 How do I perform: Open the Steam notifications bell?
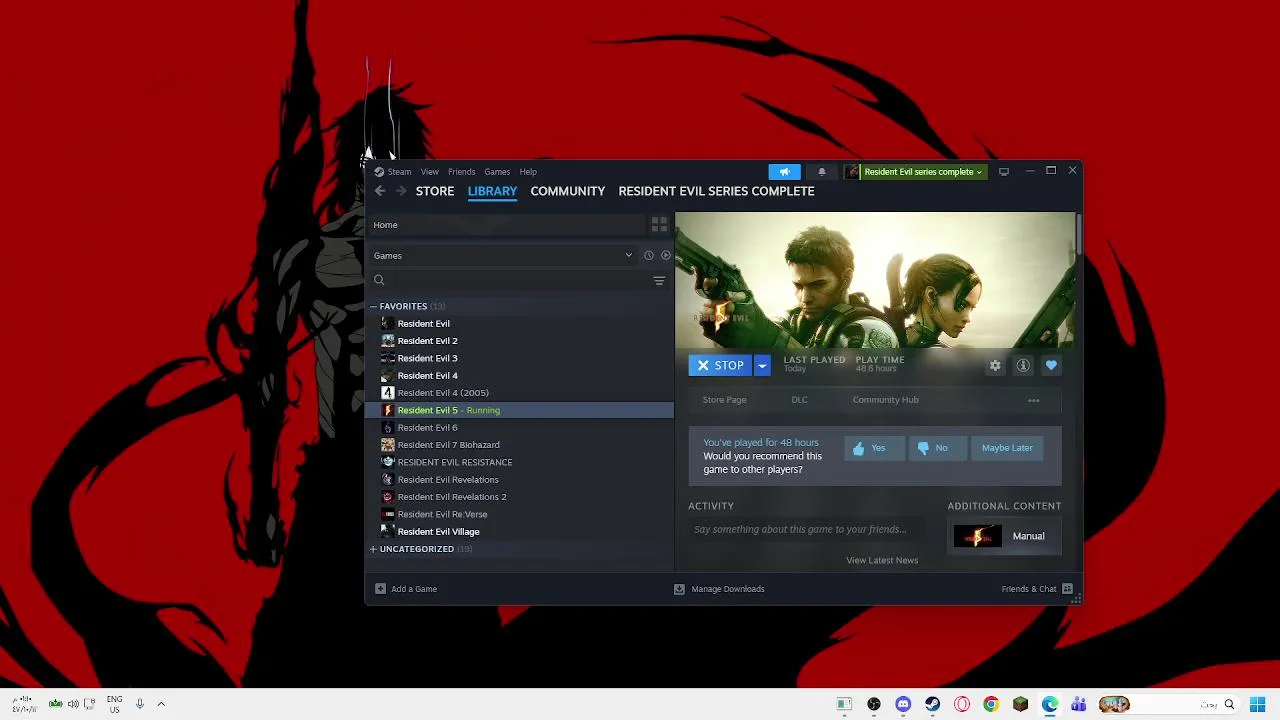coord(822,172)
